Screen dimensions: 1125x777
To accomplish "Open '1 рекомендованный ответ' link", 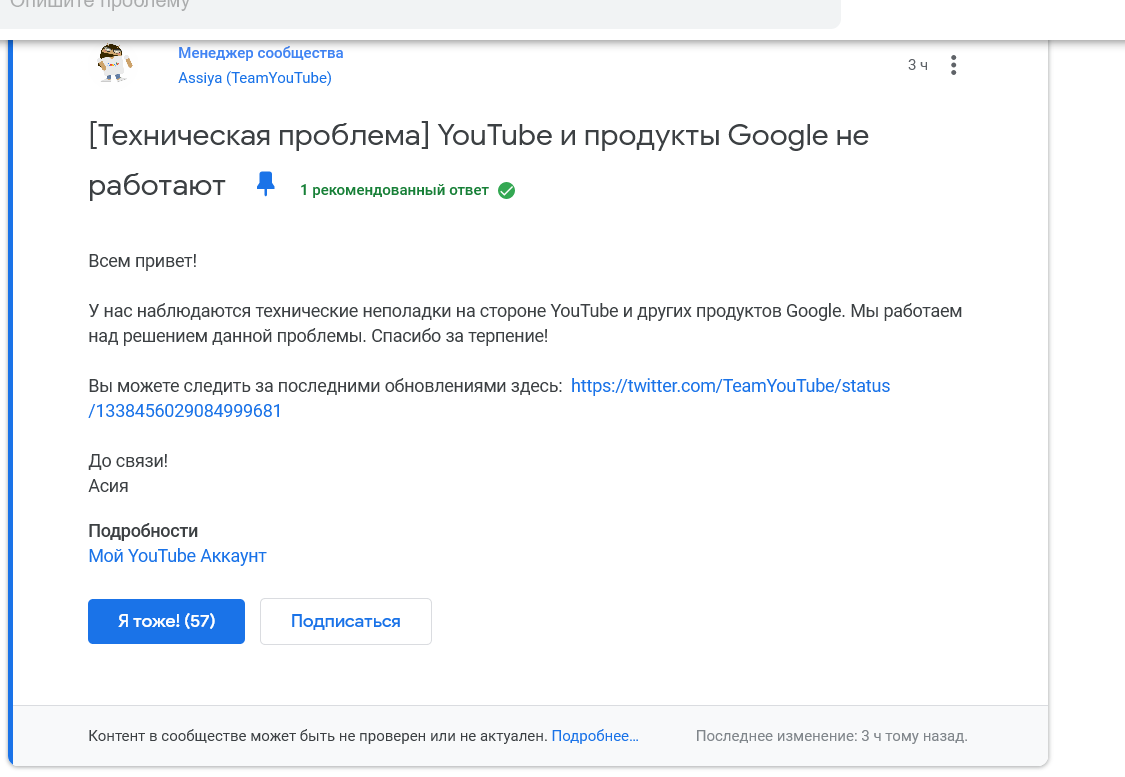I will coord(394,190).
